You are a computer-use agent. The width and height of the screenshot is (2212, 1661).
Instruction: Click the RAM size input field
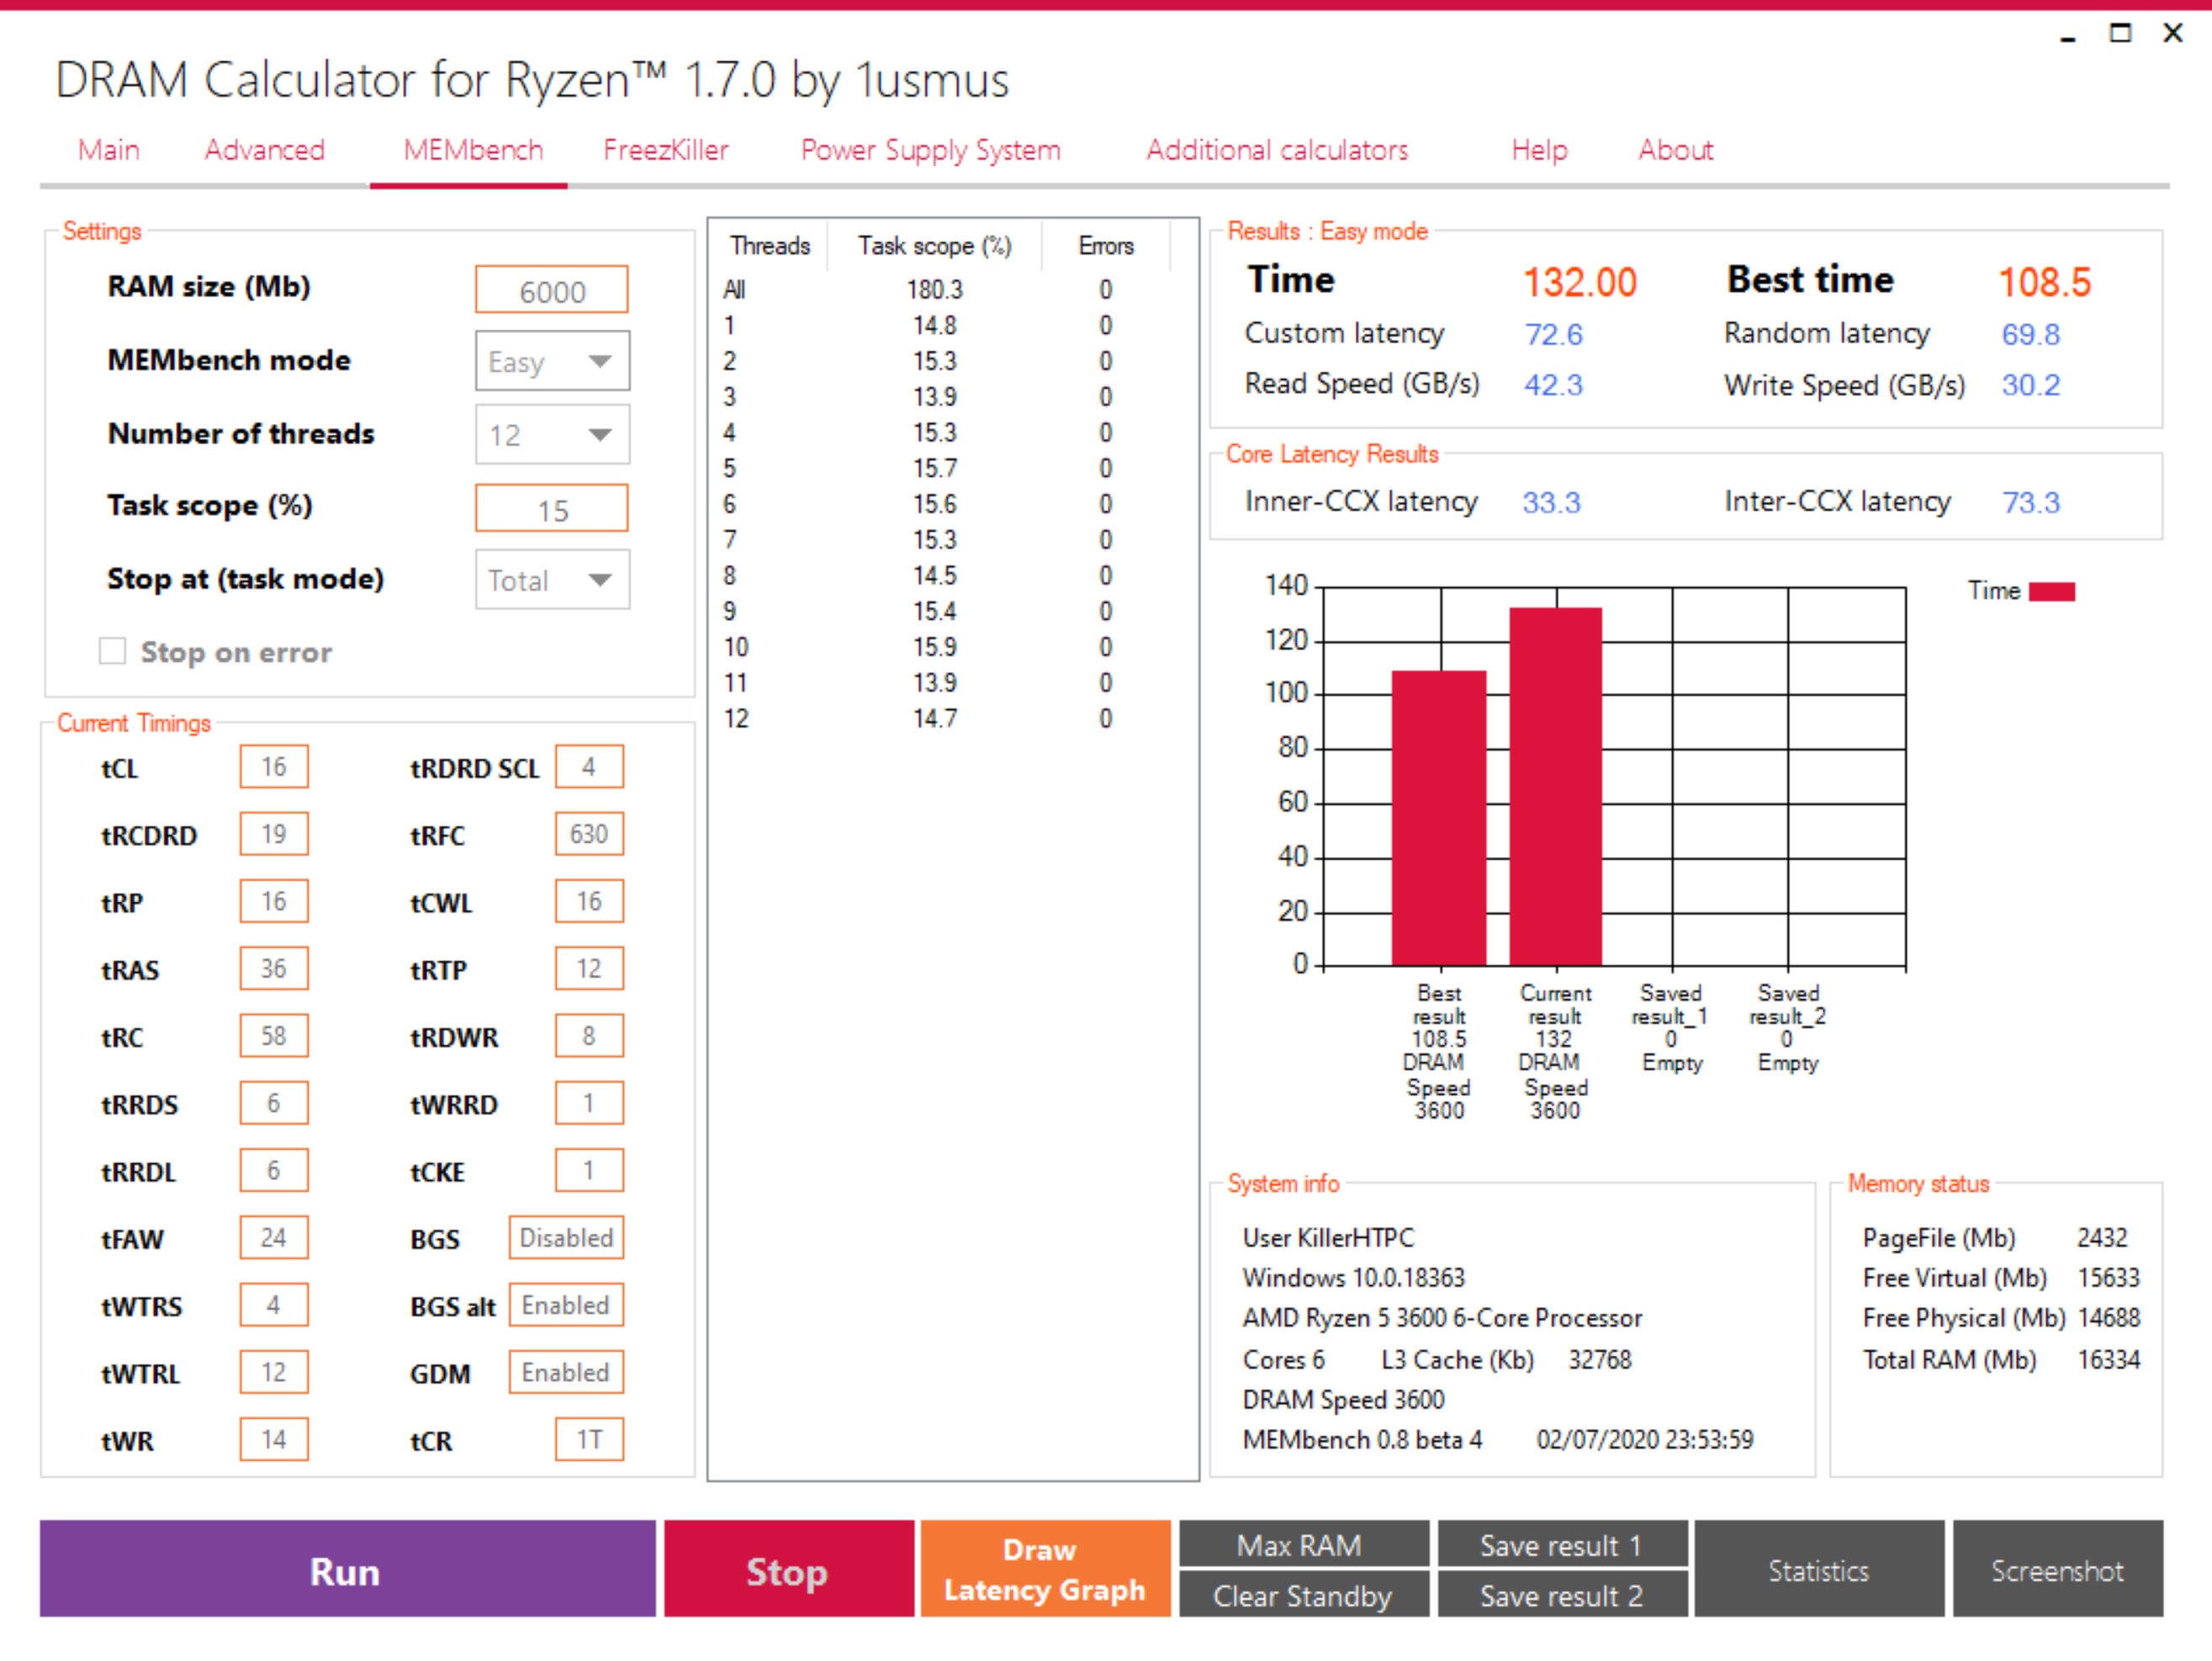point(552,291)
